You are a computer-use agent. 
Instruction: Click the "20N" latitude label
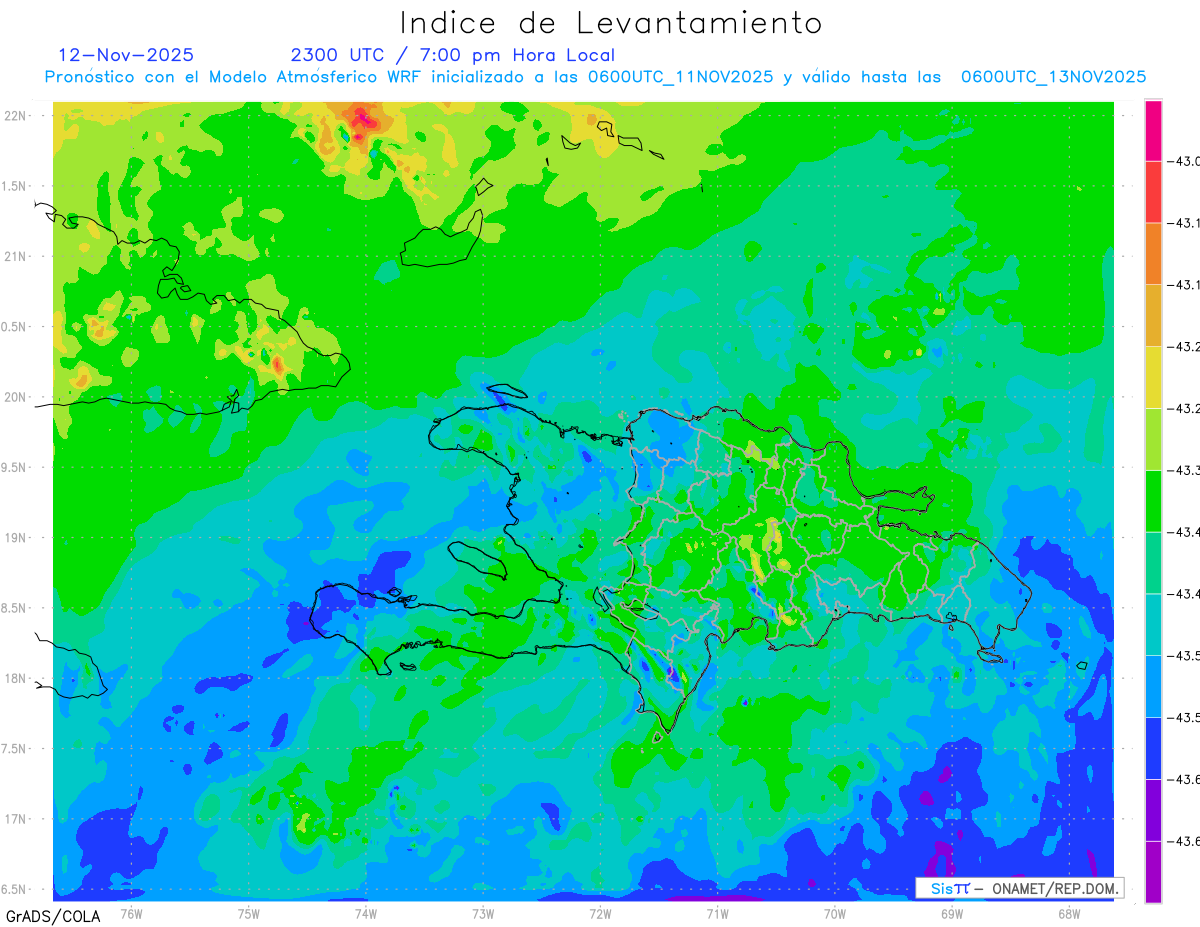14,397
